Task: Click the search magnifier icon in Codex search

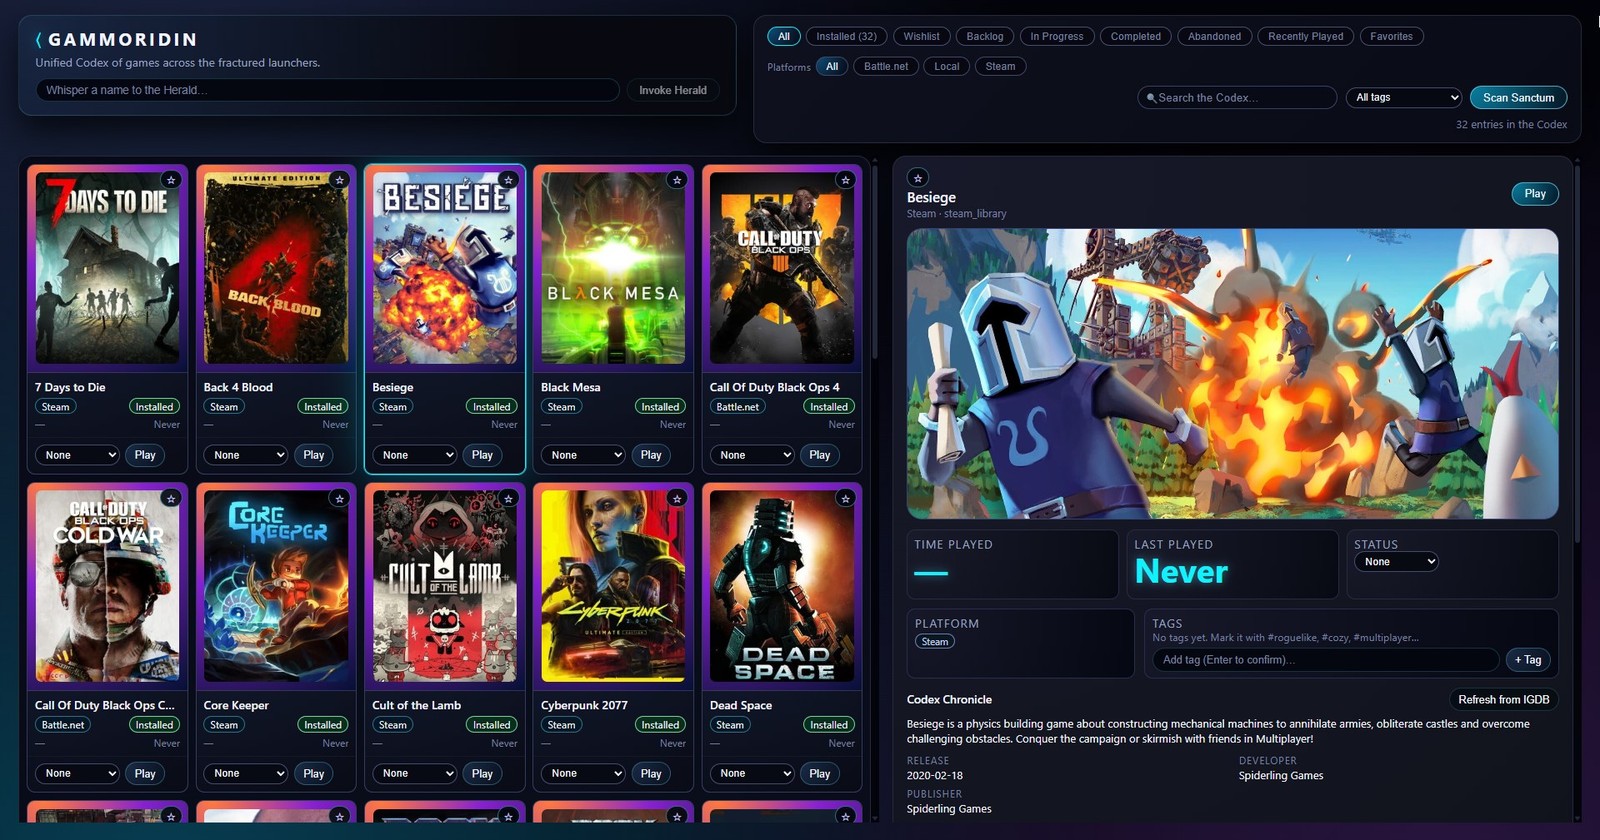Action: (x=1151, y=98)
